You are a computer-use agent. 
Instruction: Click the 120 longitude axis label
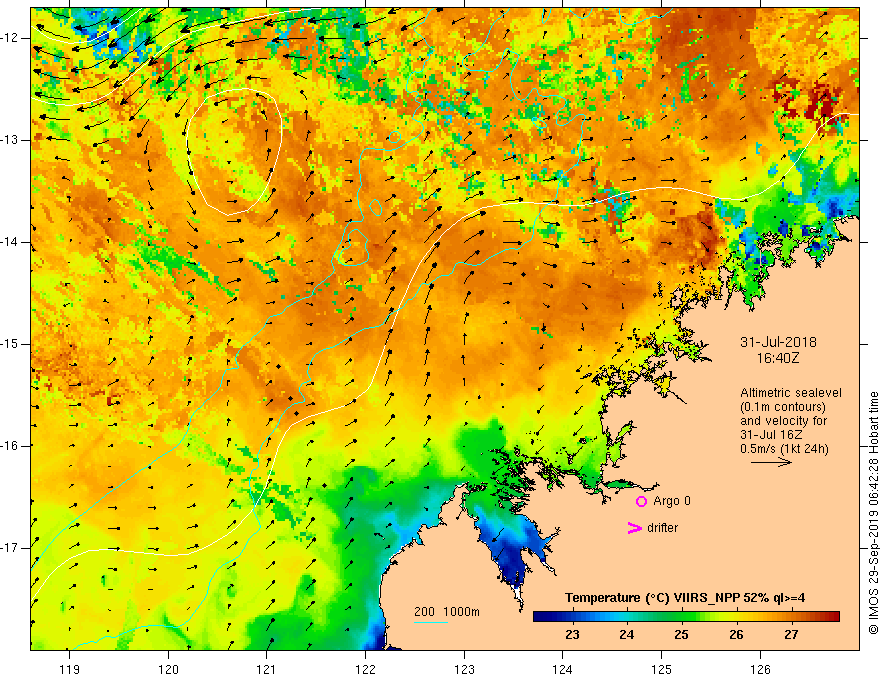[x=168, y=669]
